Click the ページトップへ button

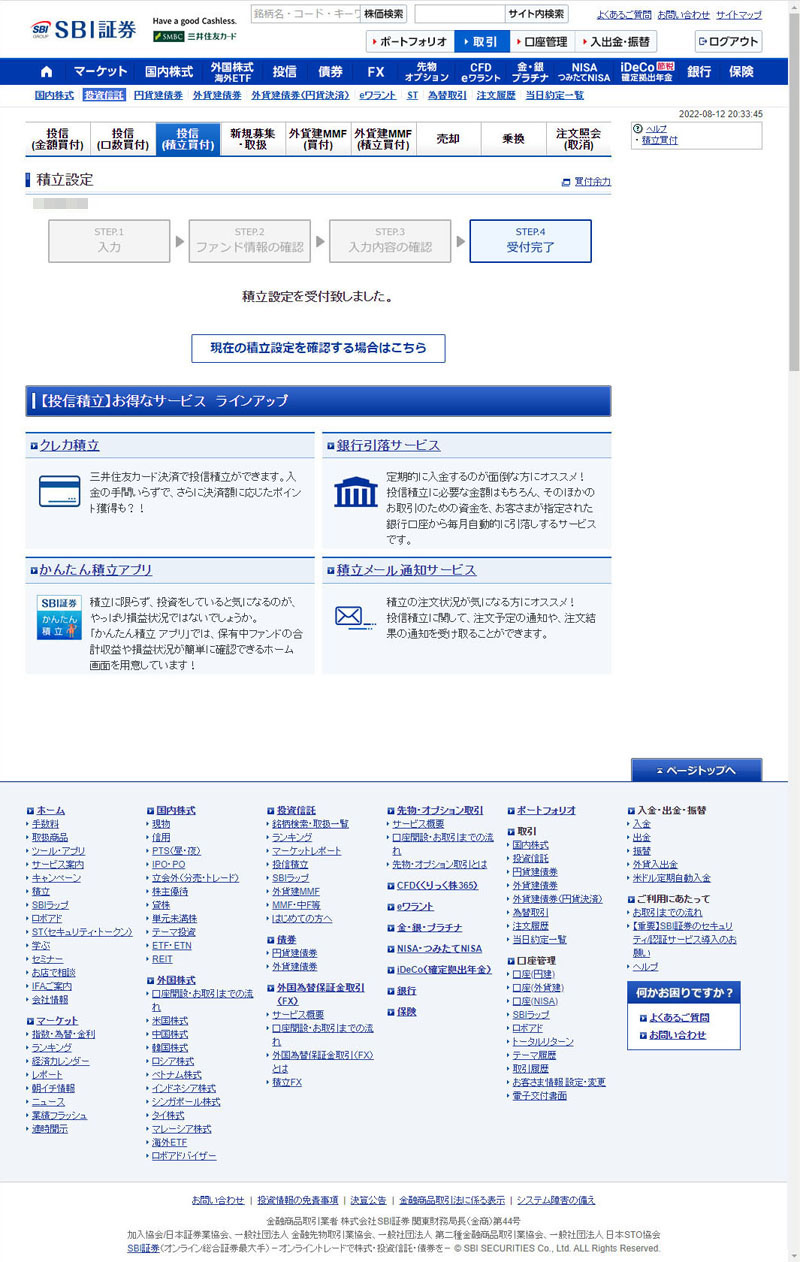pyautogui.click(x=696, y=770)
